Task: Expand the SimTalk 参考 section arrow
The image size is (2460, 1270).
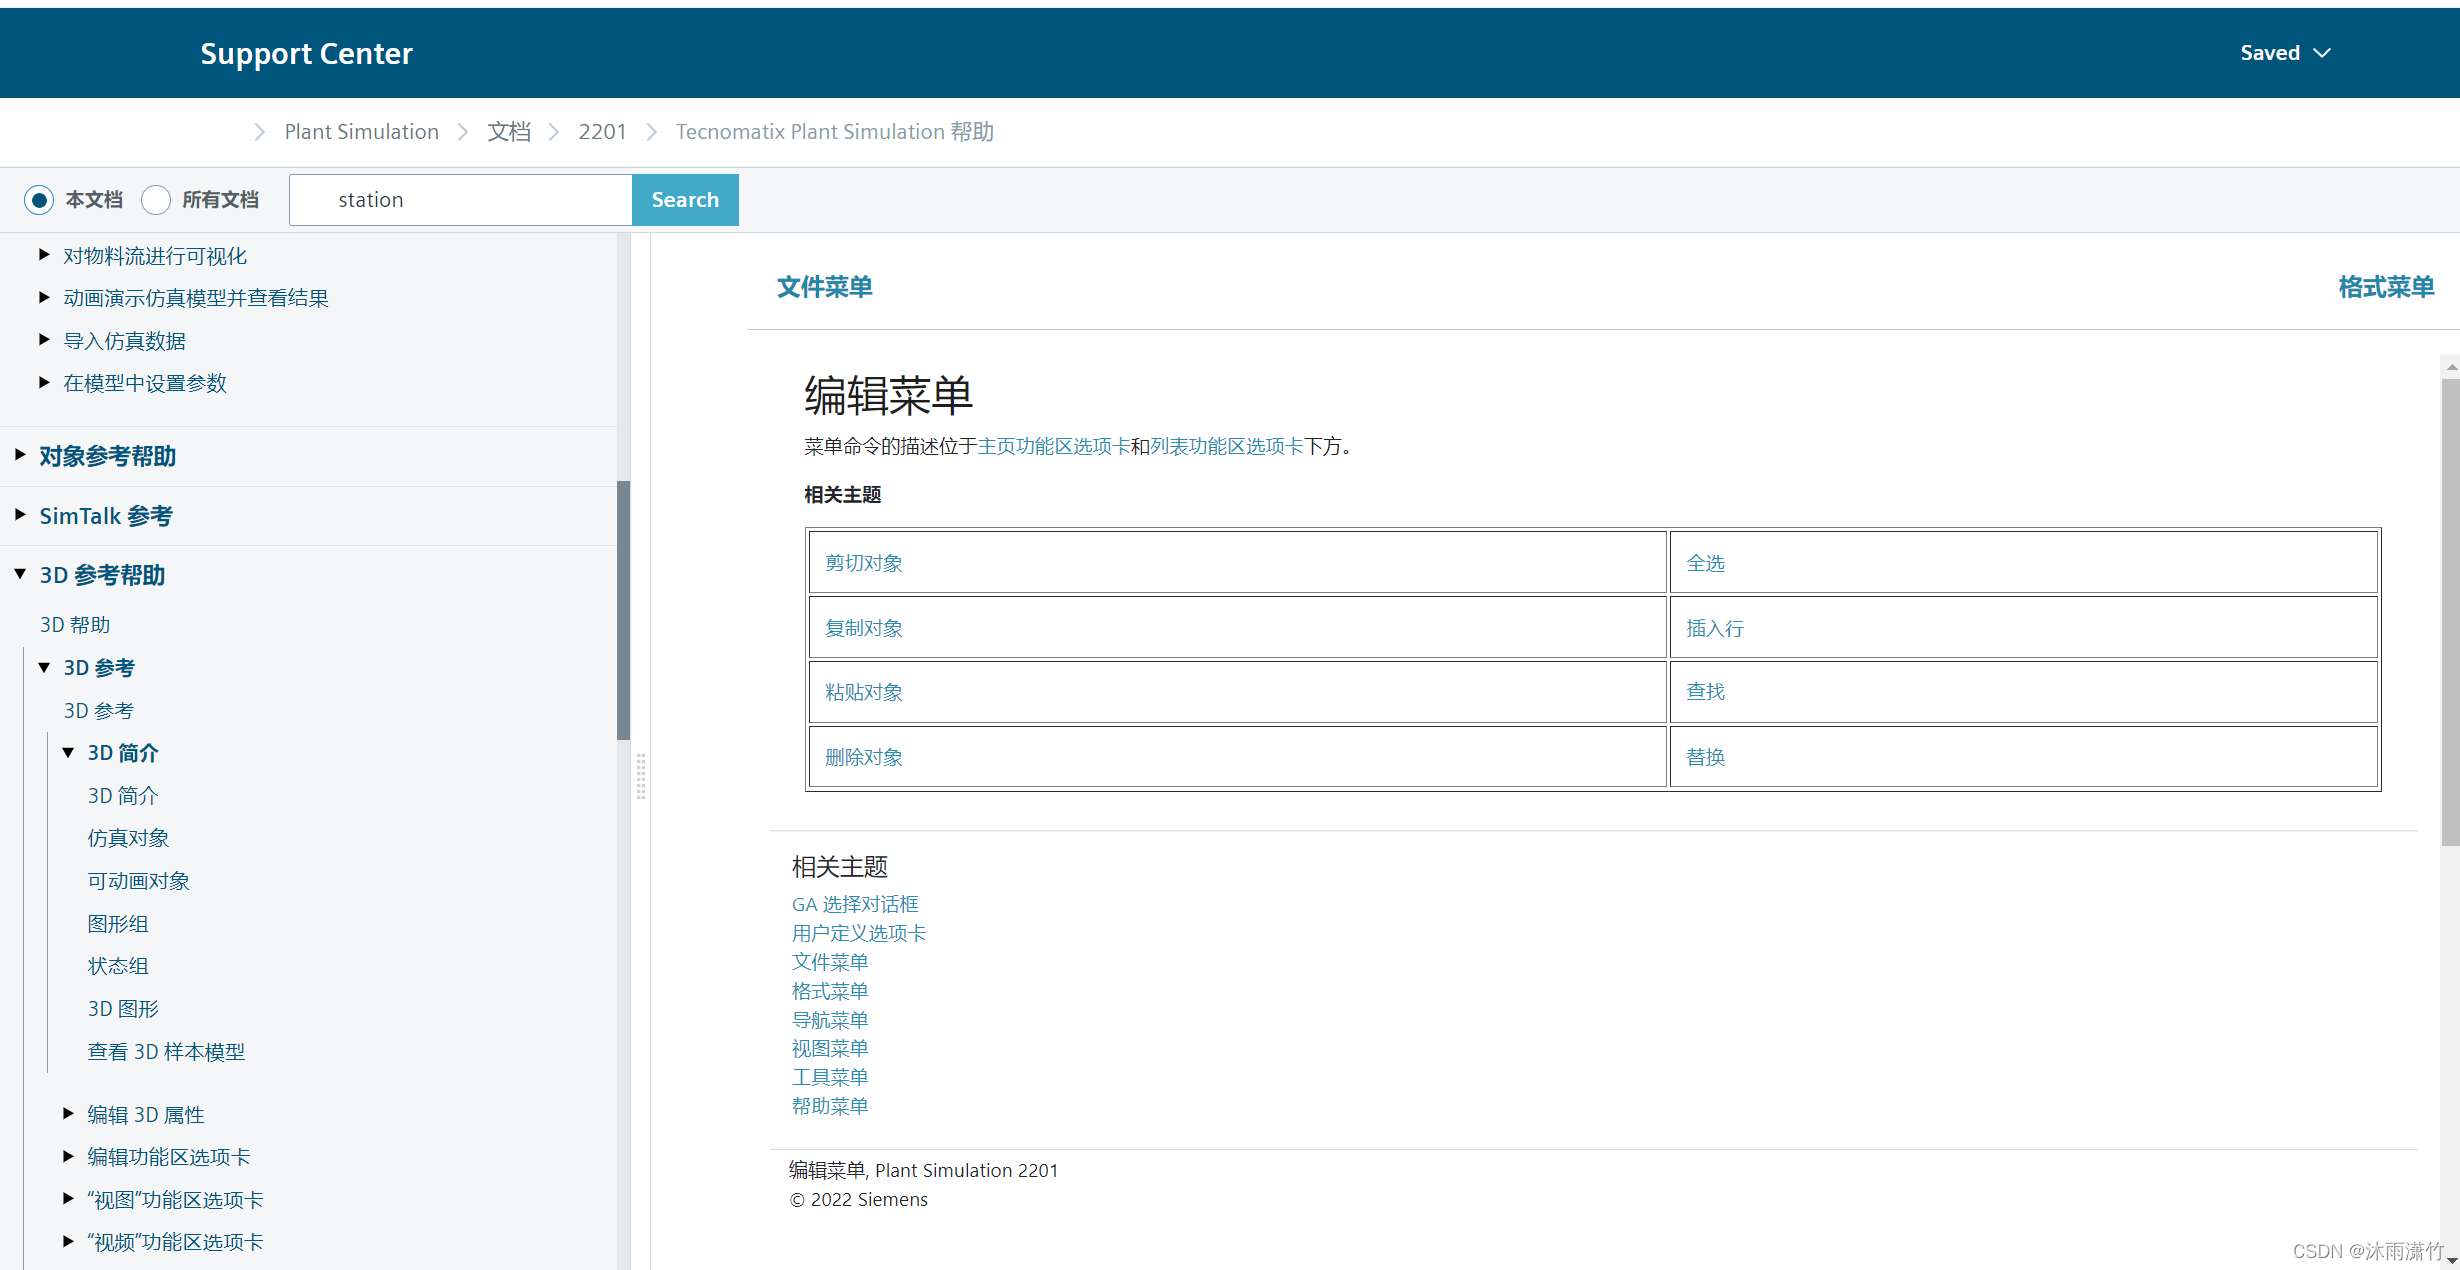Action: [x=20, y=515]
